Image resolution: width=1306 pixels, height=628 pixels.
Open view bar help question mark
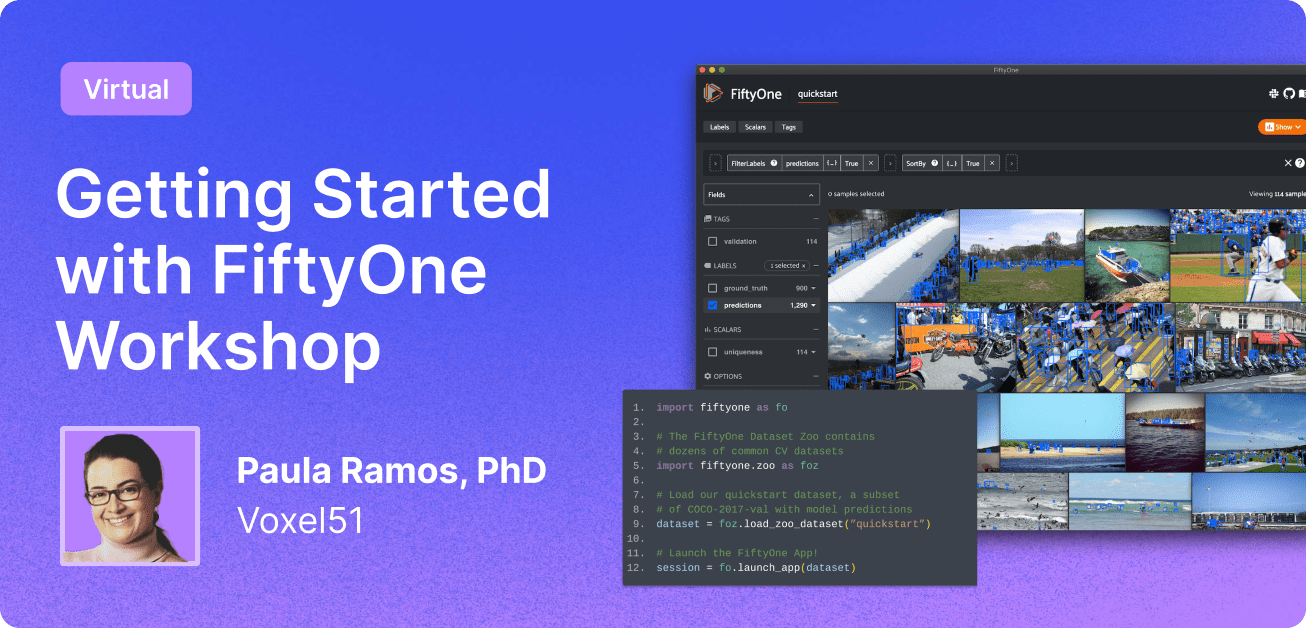(x=1300, y=163)
